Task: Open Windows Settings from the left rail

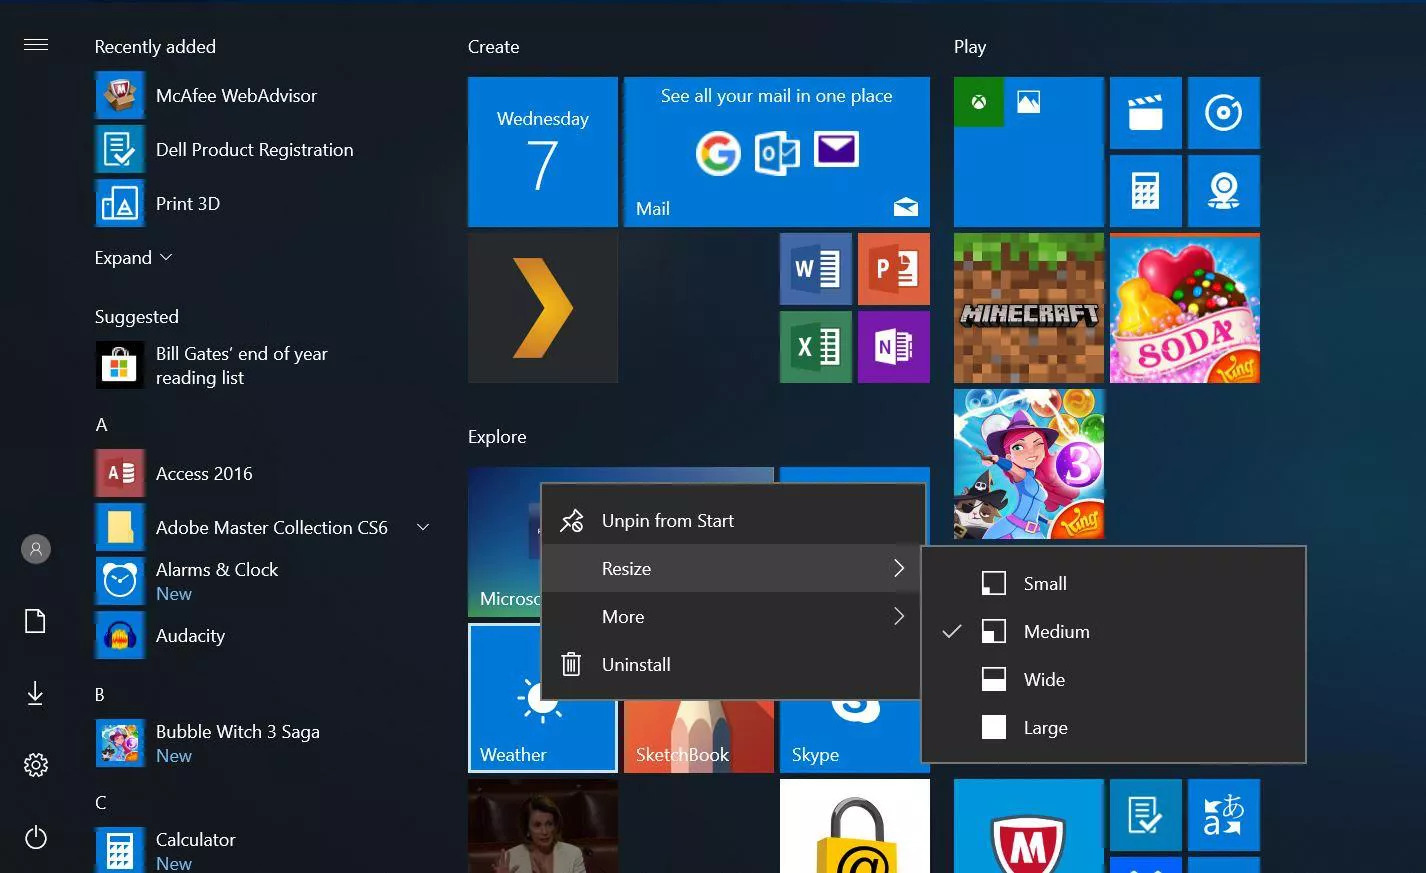Action: click(x=35, y=764)
